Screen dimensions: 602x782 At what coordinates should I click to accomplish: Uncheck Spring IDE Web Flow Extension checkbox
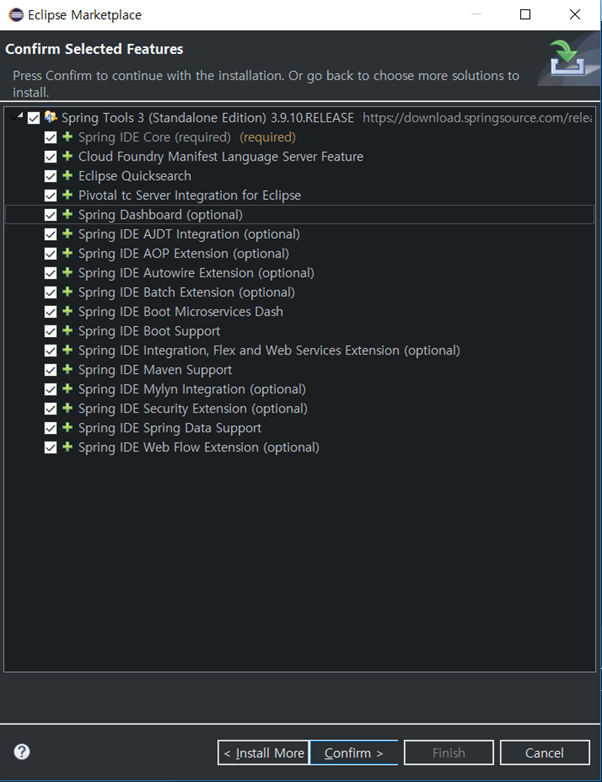[x=50, y=448]
